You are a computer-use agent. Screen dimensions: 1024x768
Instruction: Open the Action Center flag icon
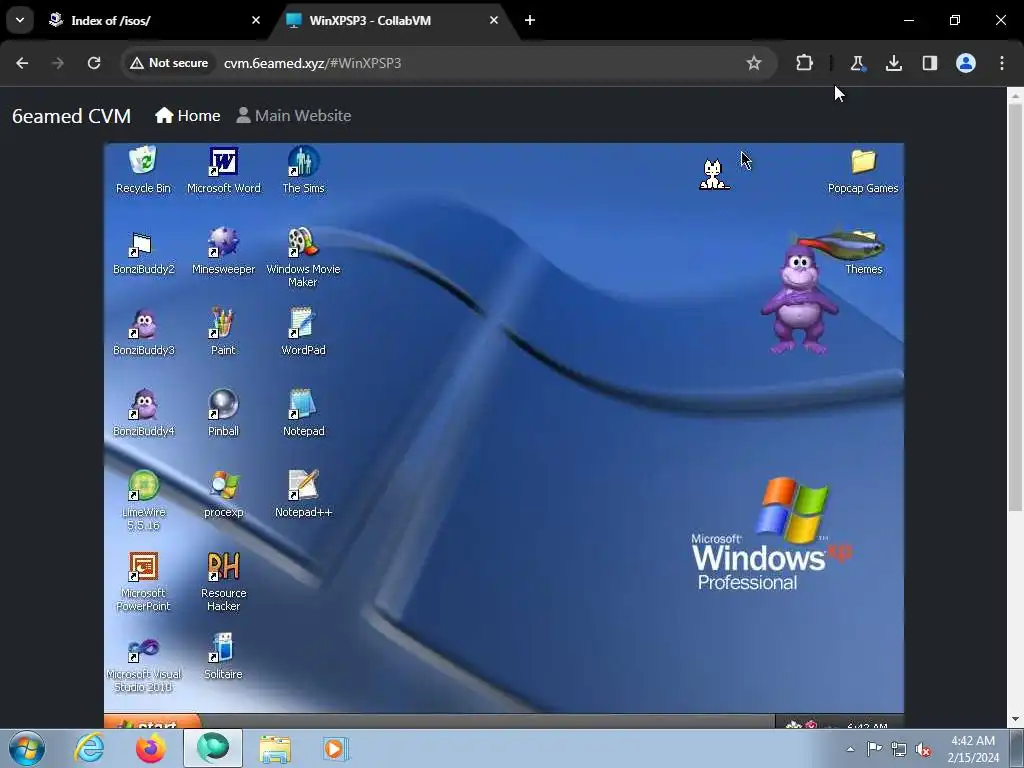[x=874, y=749]
